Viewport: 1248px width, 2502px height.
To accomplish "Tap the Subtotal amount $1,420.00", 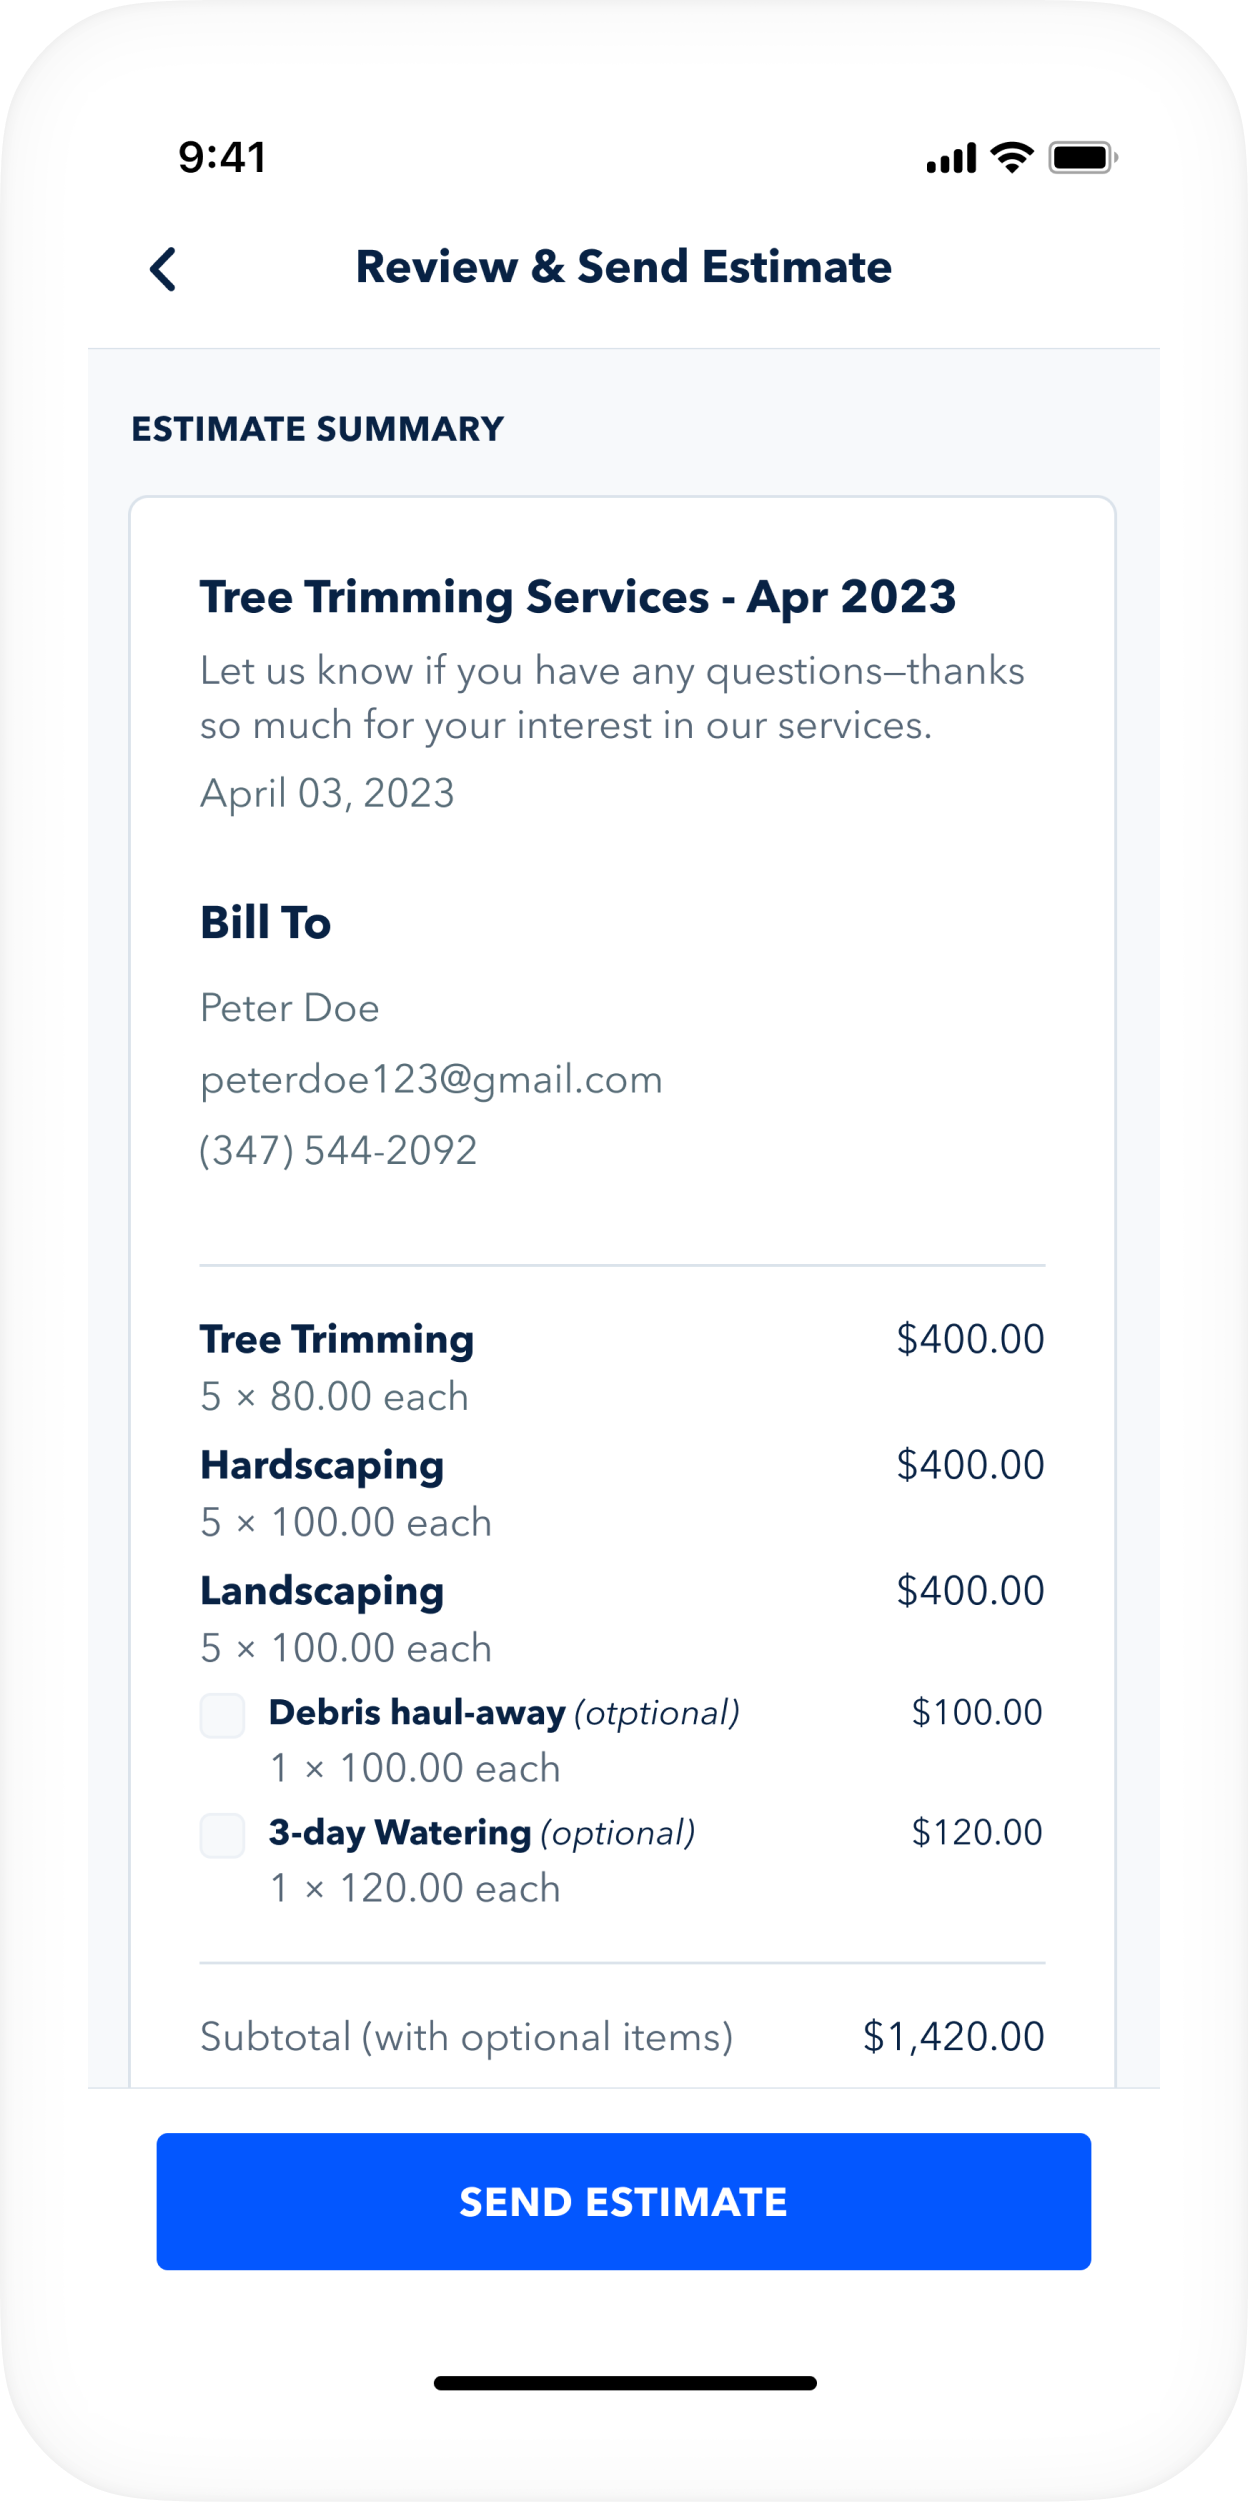I will 953,2037.
